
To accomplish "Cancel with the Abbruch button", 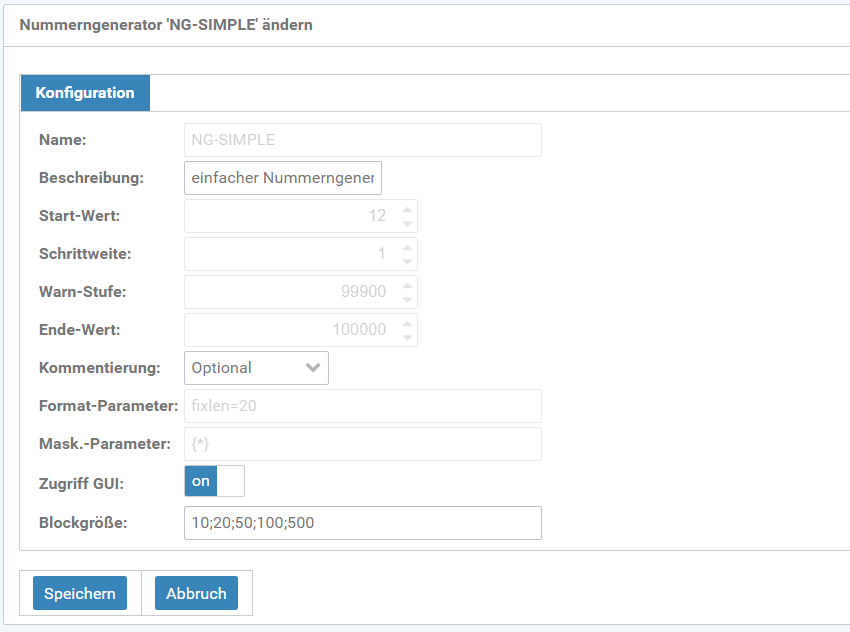I will click(x=196, y=593).
